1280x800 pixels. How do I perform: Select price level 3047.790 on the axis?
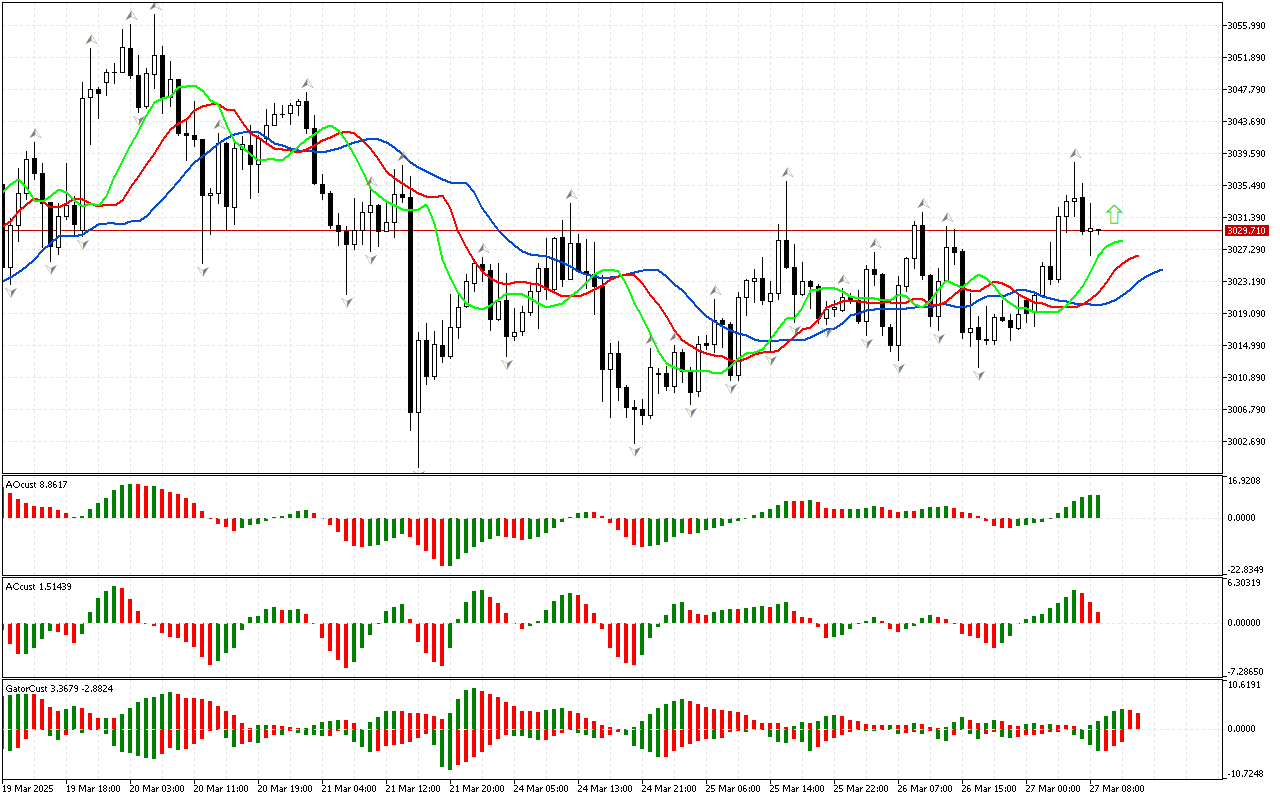(x=1247, y=89)
